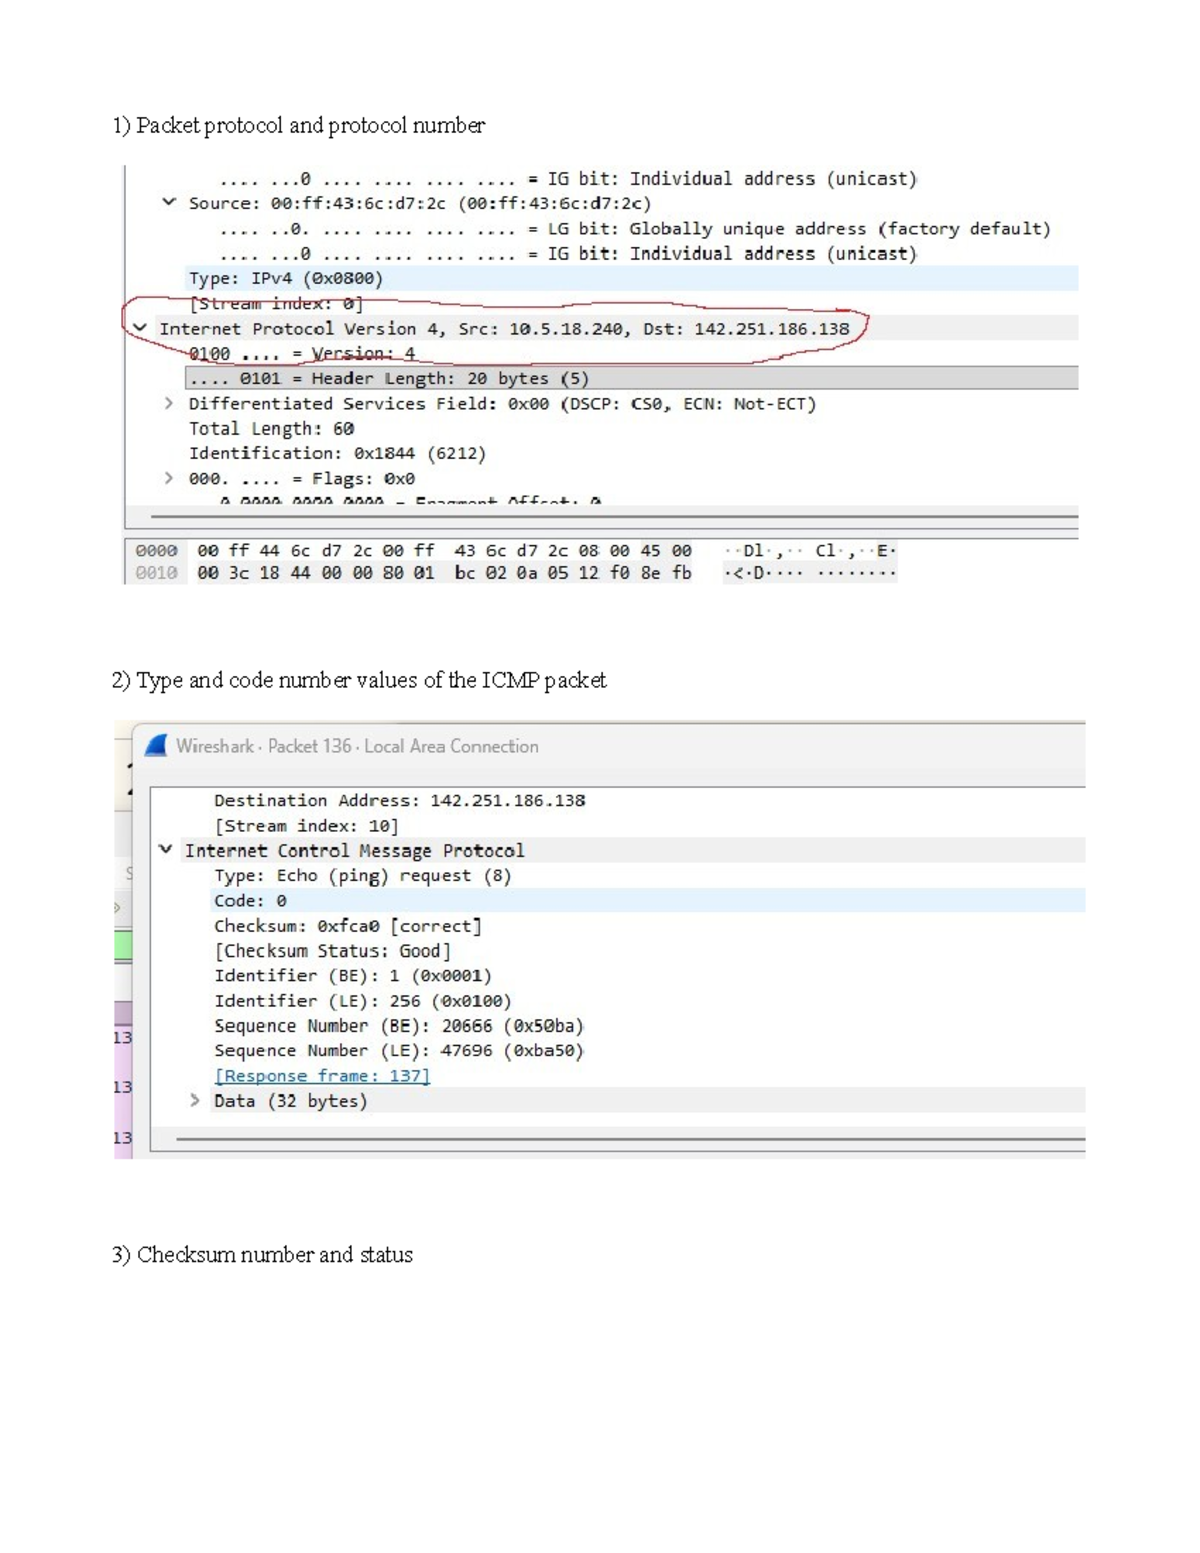The width and height of the screenshot is (1200, 1553).
Task: Collapse the Source 00:ff:43:6c:d7:2c tree node
Action: tap(169, 202)
